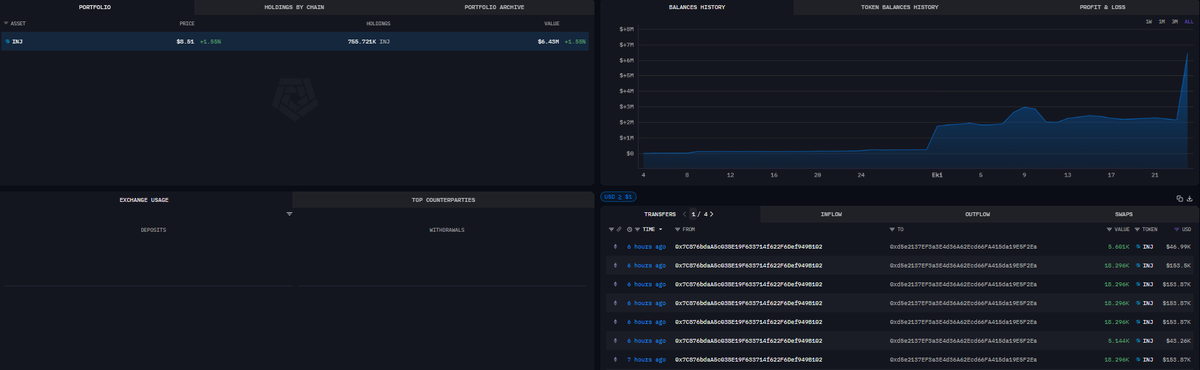Open the TO column filter
The width and height of the screenshot is (1200, 370).
point(892,229)
